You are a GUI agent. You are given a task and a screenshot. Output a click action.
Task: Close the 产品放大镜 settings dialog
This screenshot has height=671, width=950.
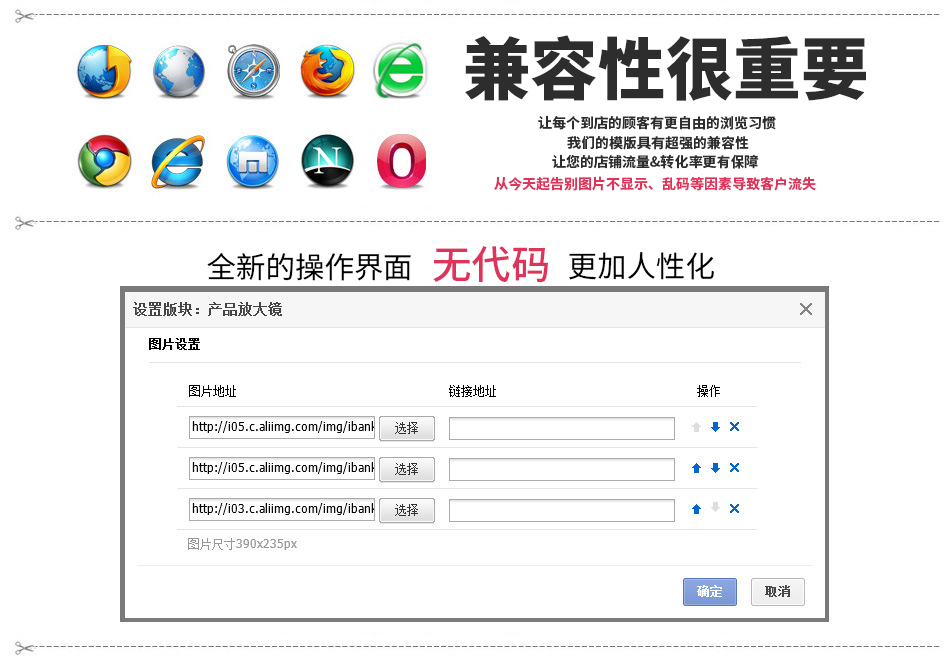point(806,309)
